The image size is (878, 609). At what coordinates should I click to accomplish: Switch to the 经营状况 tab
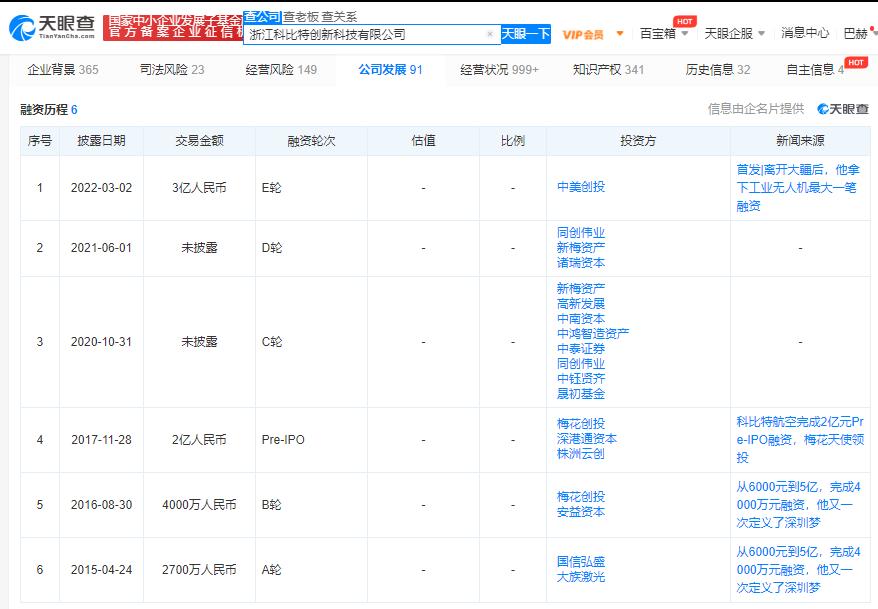(x=499, y=69)
